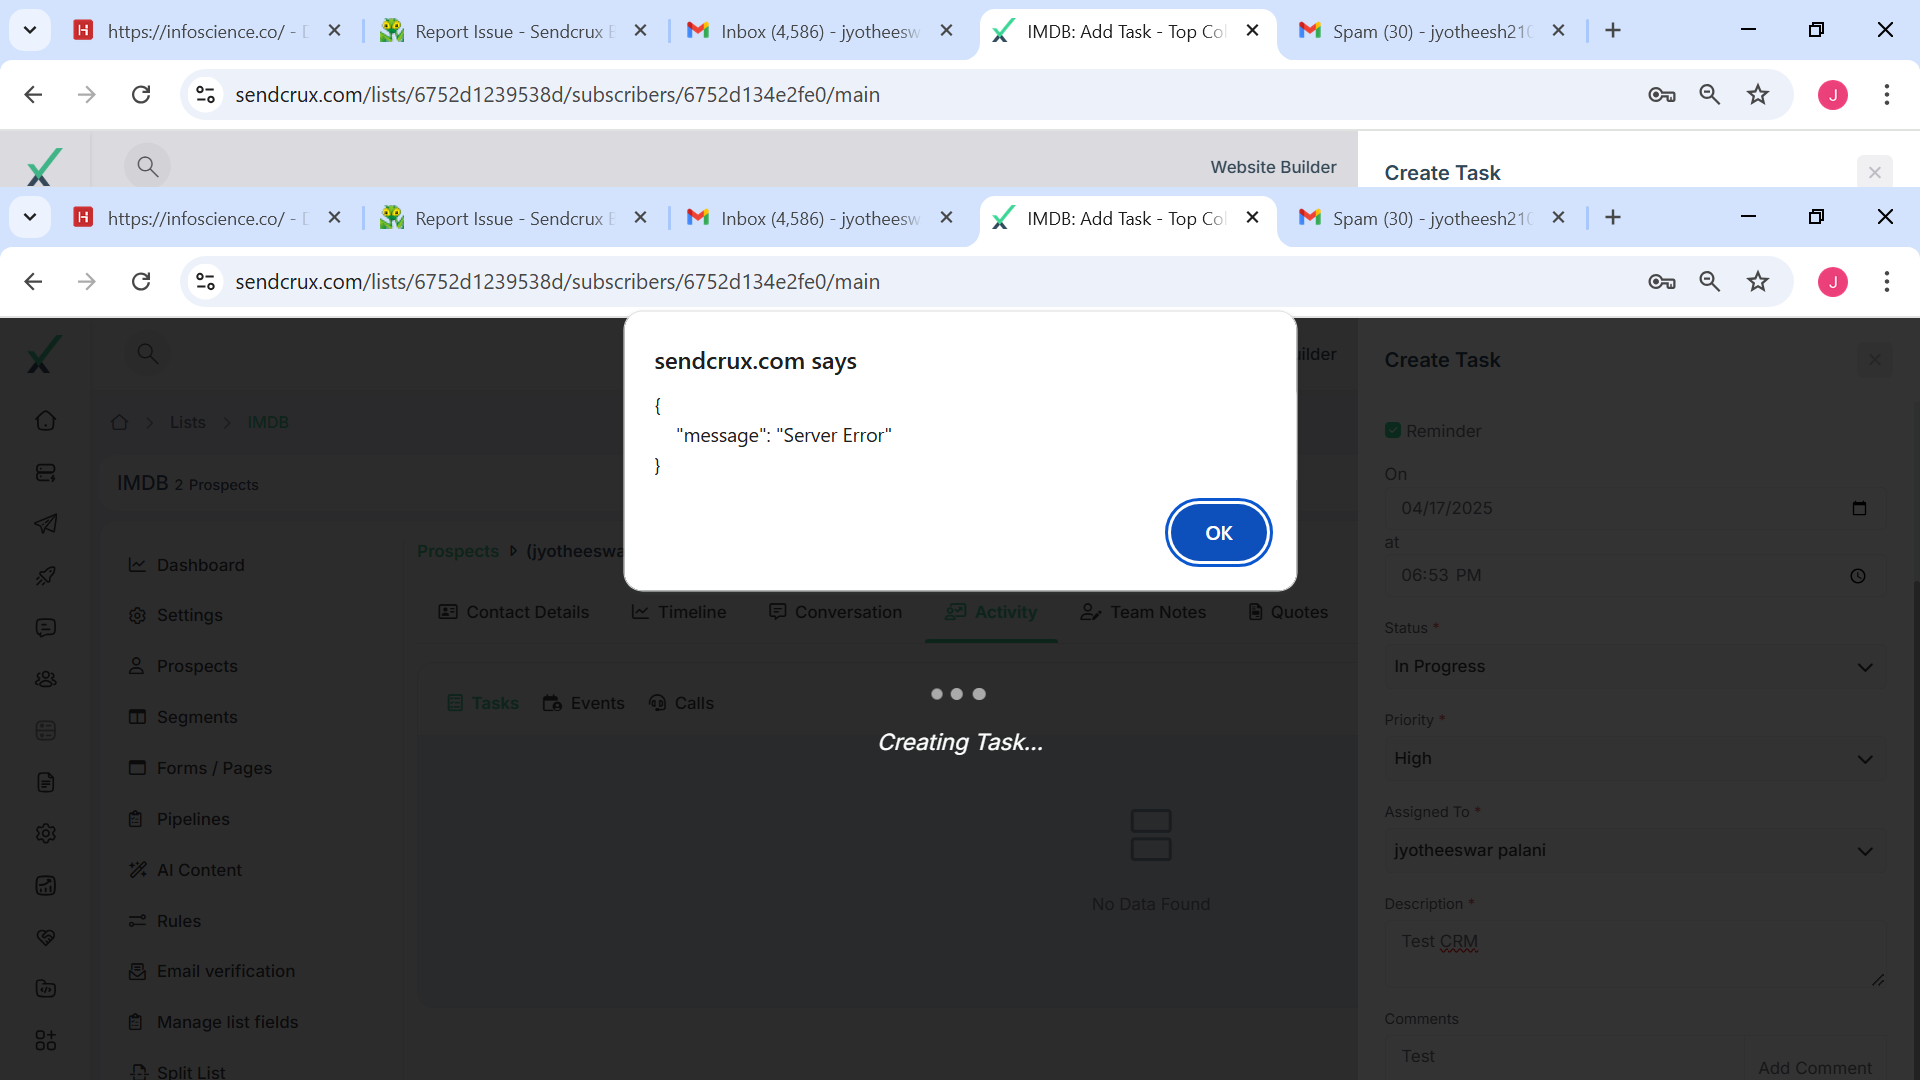
Task: Open browser zoom magnifier icon
Action: (1709, 282)
